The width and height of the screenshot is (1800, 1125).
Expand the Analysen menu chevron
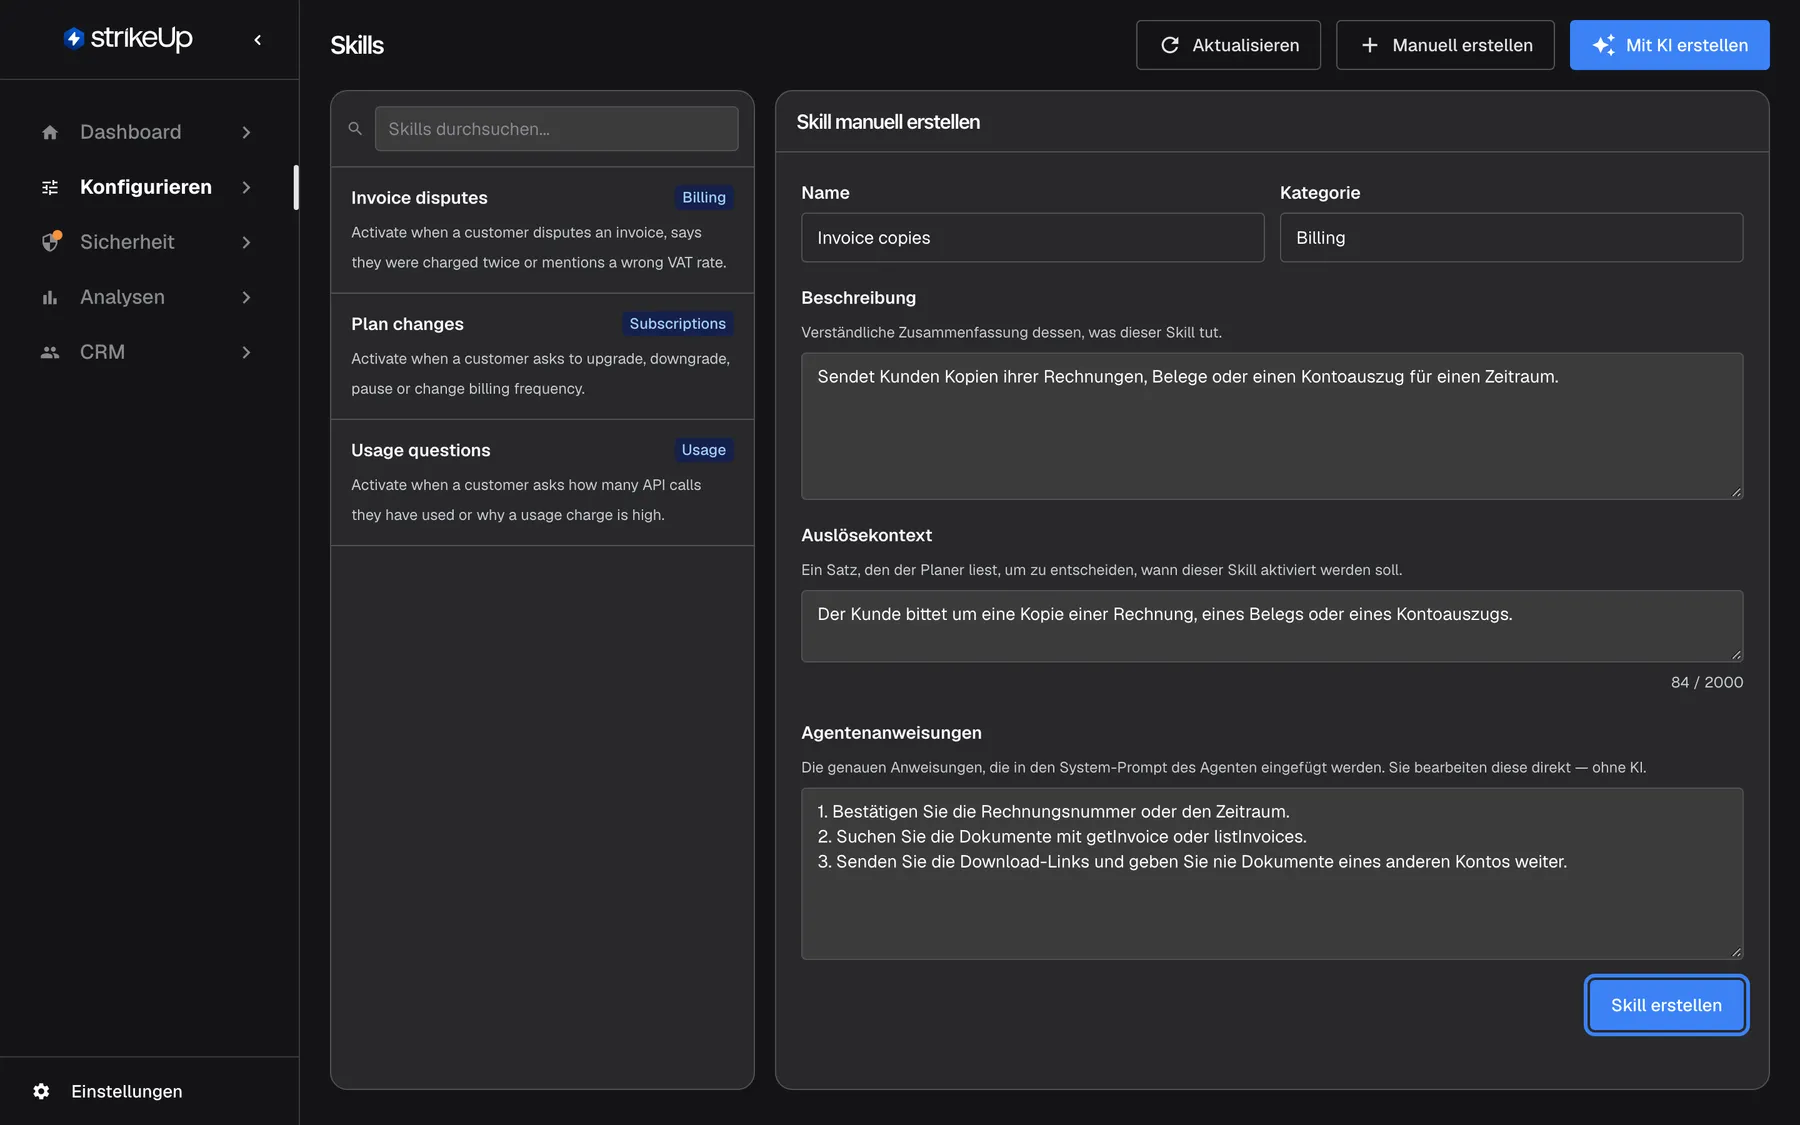point(246,297)
